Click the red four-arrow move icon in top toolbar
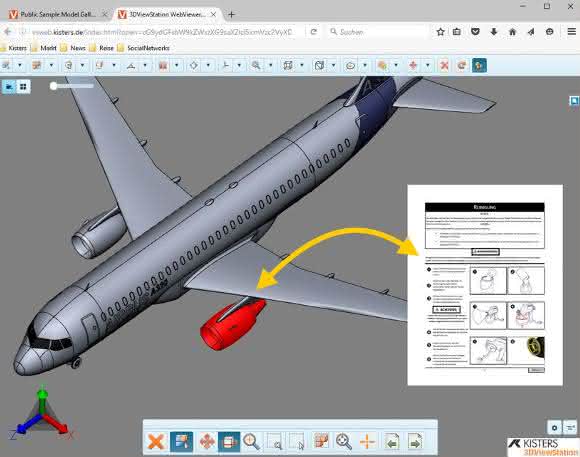Image resolution: width=580 pixels, height=457 pixels. click(413, 65)
